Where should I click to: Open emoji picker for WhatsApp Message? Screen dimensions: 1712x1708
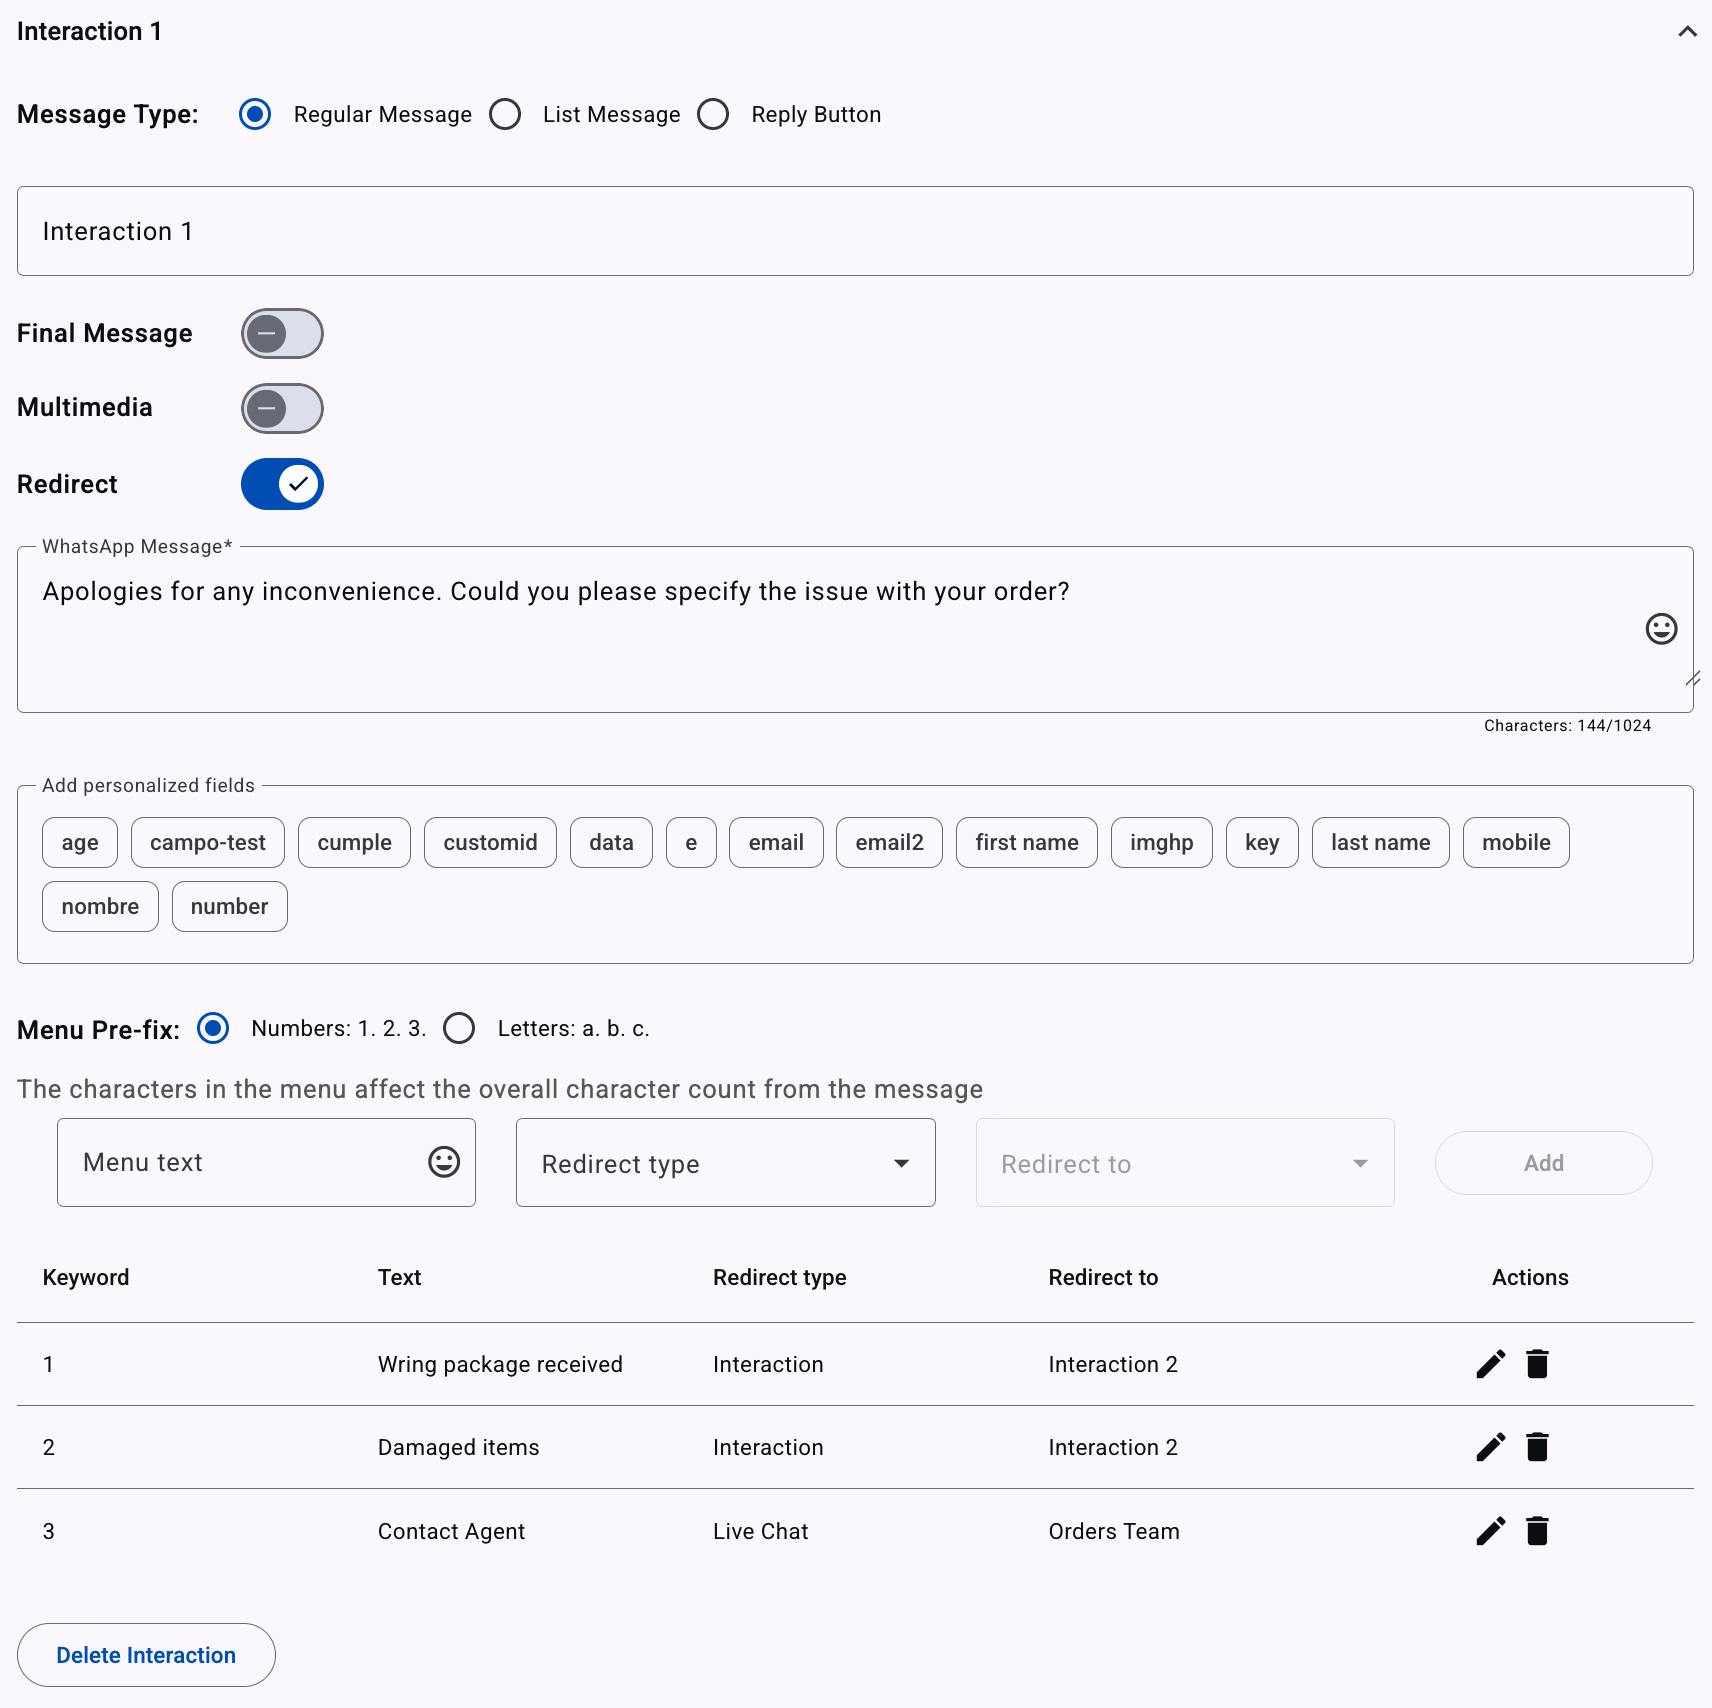pos(1661,629)
